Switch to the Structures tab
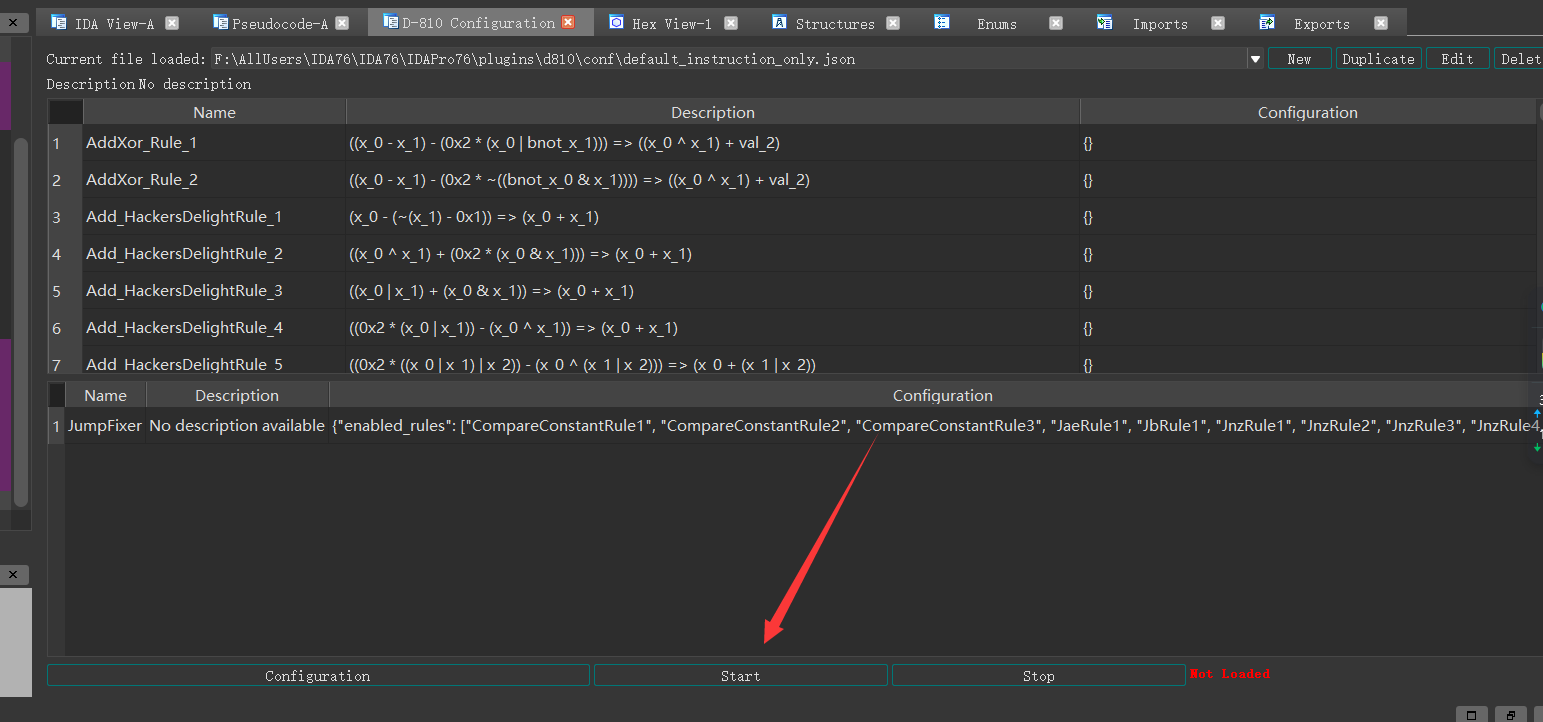Viewport: 1543px width, 722px height. 834,24
